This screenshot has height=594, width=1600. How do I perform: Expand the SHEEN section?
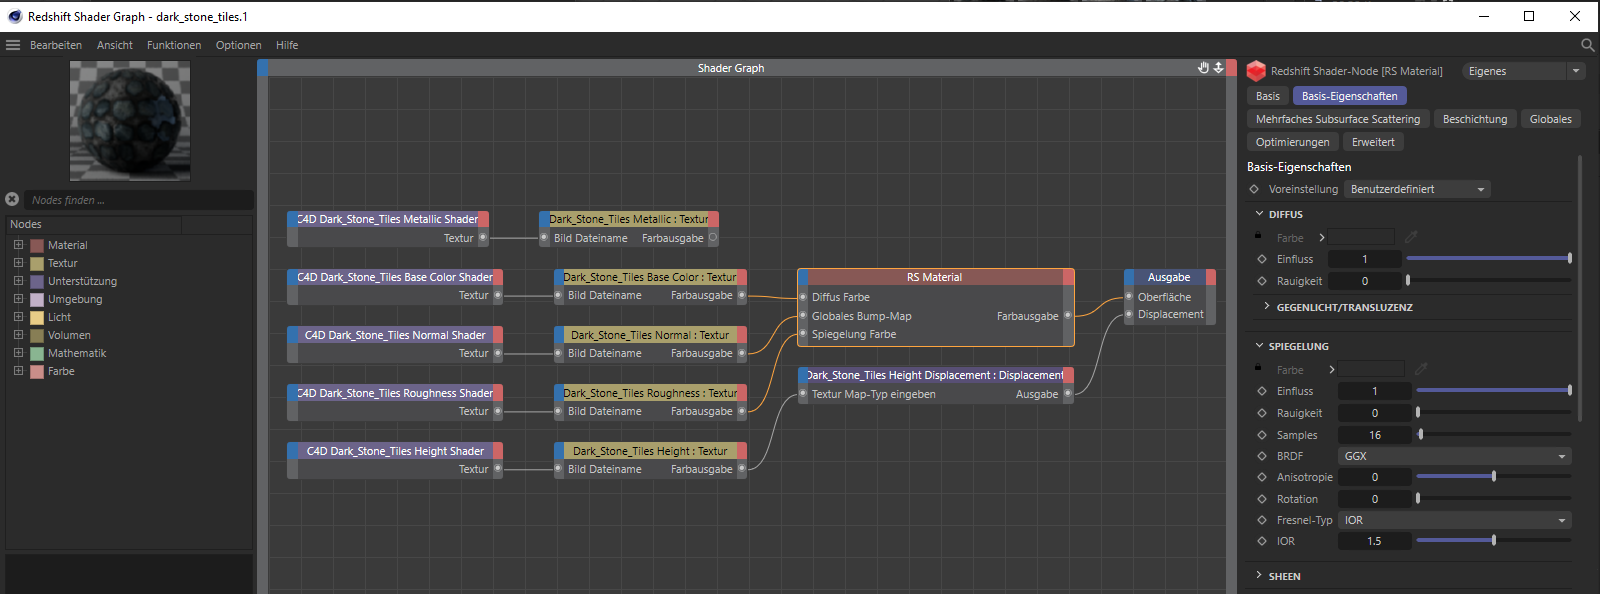pyautogui.click(x=1259, y=576)
